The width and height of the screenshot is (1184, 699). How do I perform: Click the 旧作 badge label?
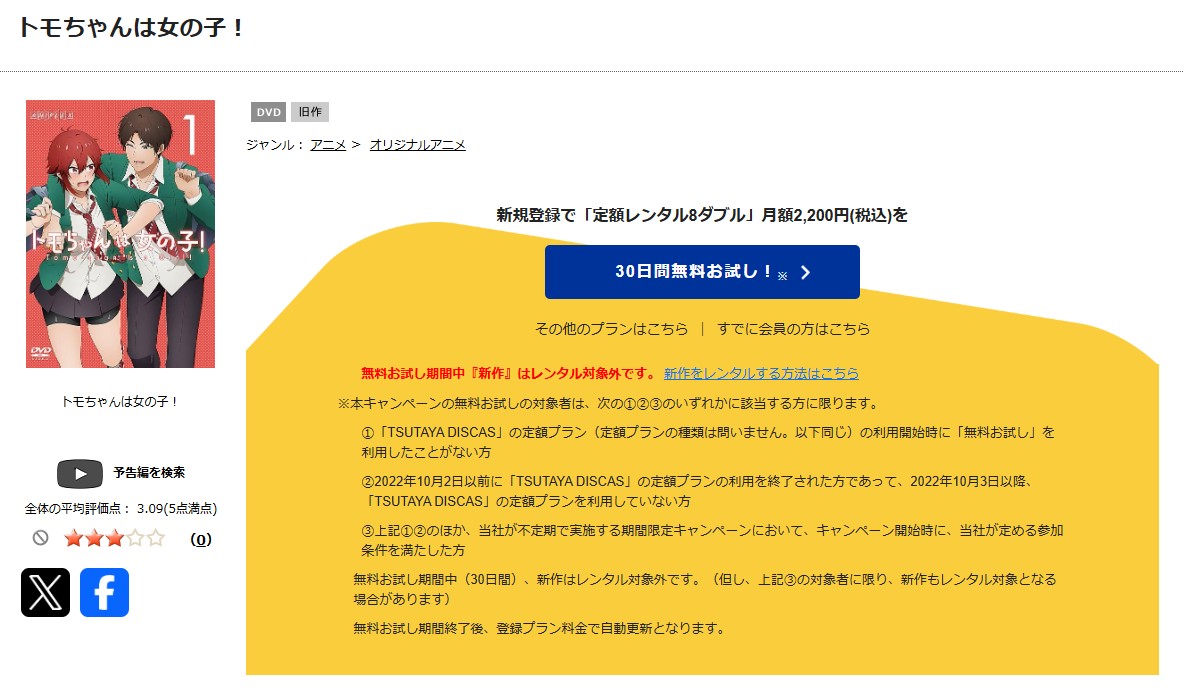[309, 112]
